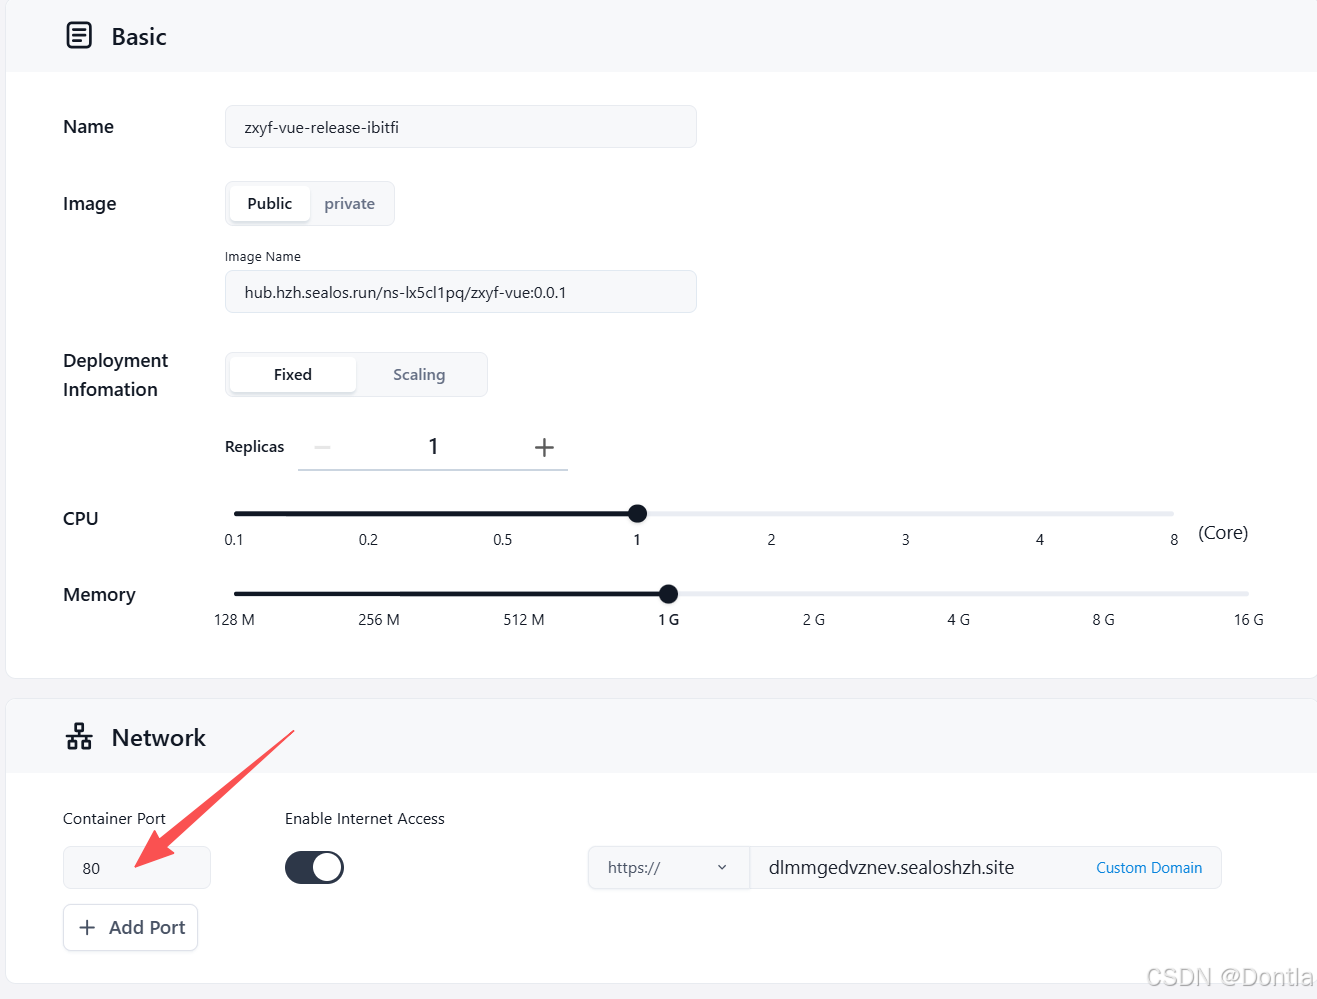The width and height of the screenshot is (1317, 999).
Task: Click the 128 M memory label
Action: point(234,619)
